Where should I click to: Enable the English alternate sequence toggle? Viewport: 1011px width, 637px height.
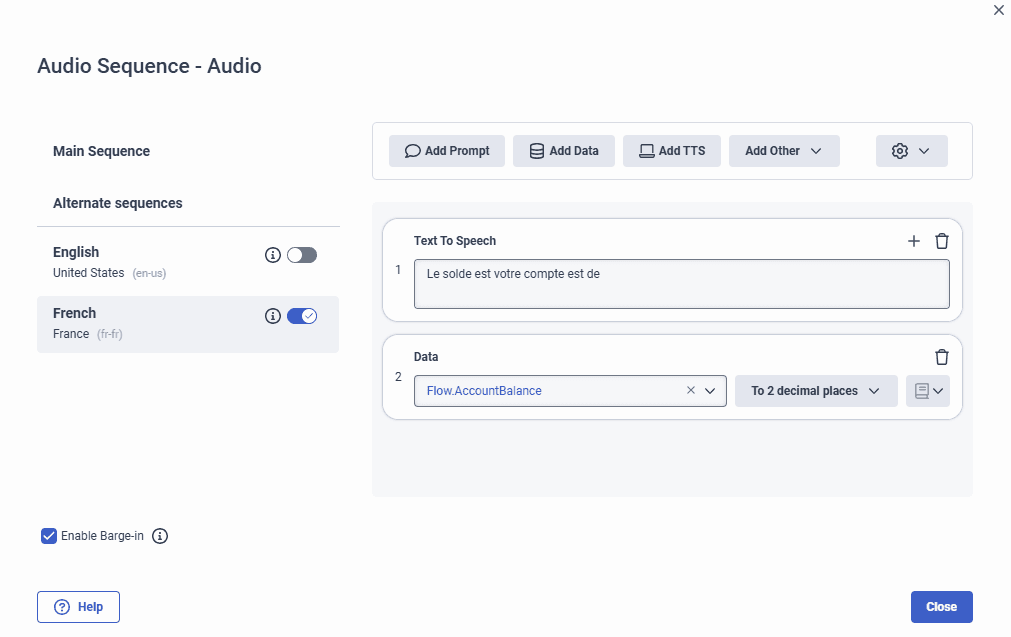[302, 255]
